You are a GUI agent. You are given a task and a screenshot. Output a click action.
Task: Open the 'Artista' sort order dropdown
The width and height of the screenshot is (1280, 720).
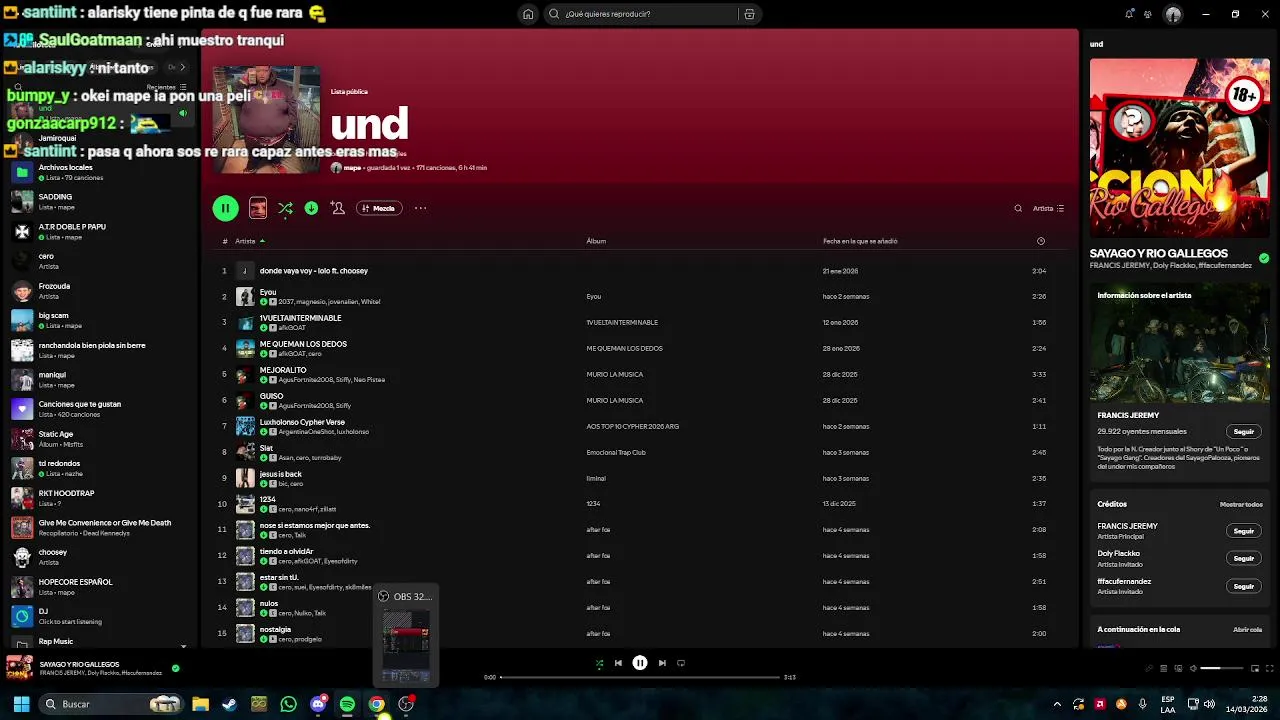(x=1048, y=208)
